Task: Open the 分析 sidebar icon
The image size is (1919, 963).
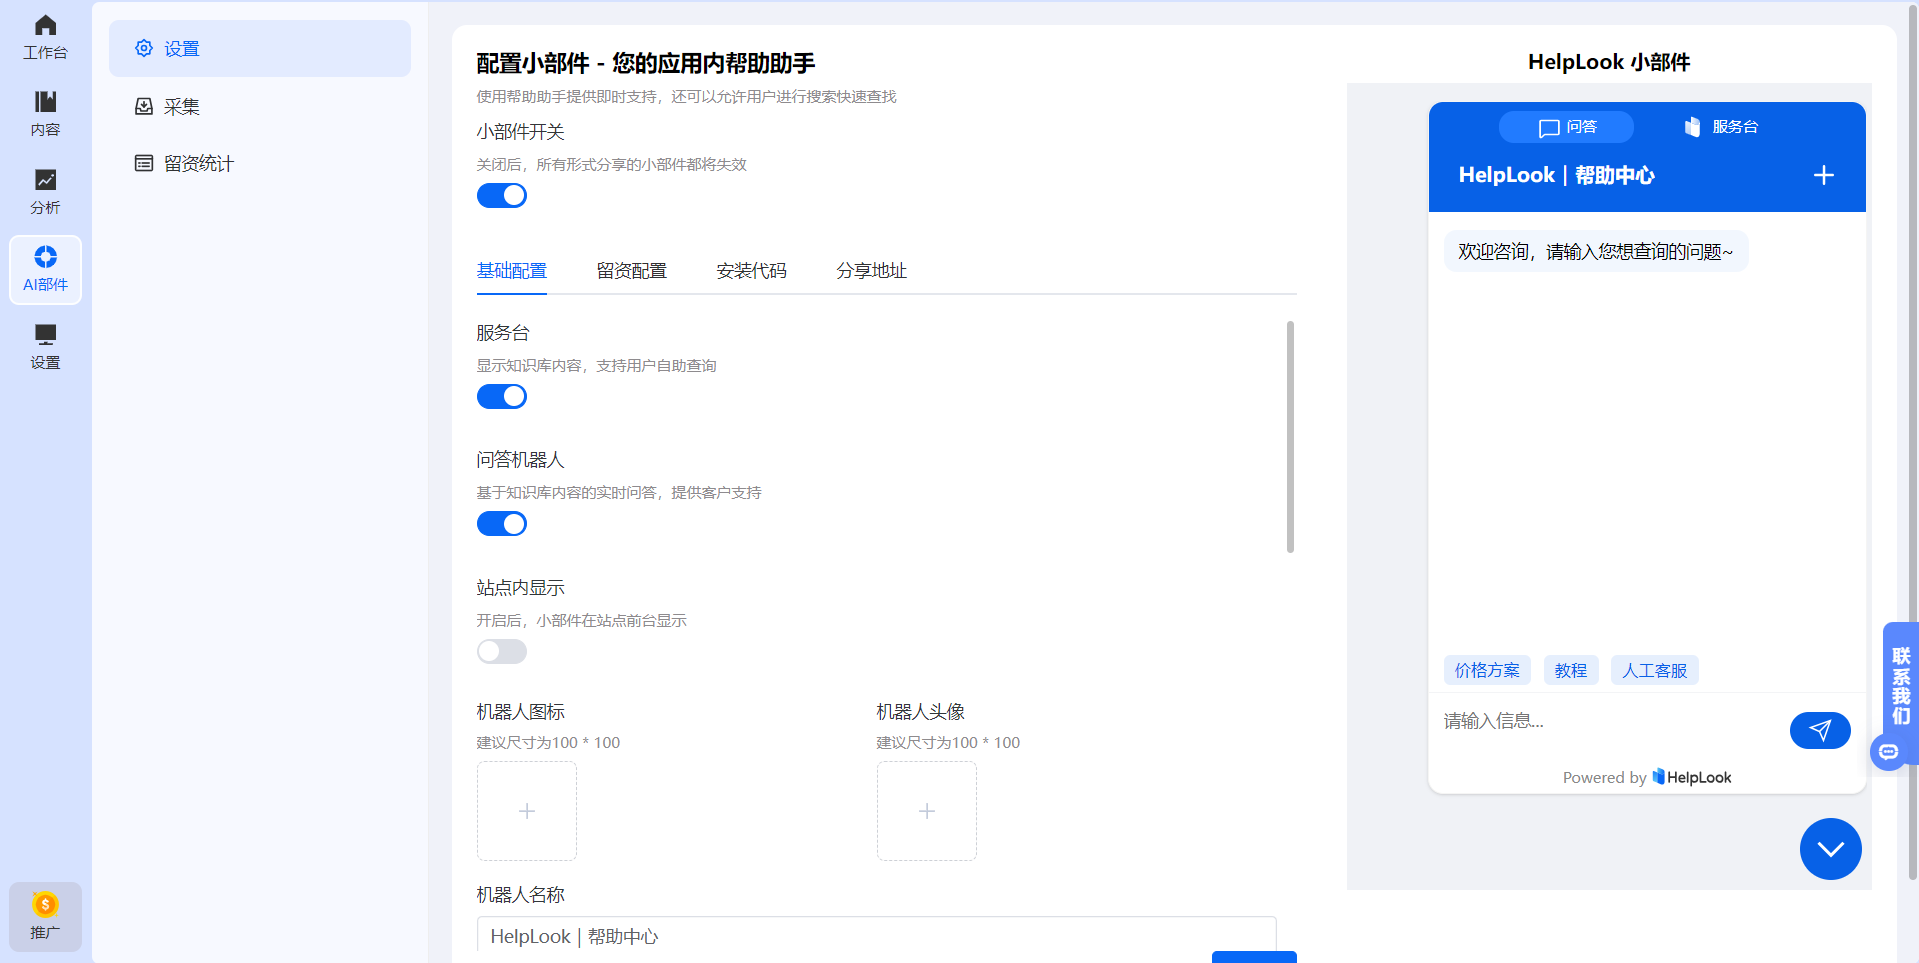Action: coord(45,190)
